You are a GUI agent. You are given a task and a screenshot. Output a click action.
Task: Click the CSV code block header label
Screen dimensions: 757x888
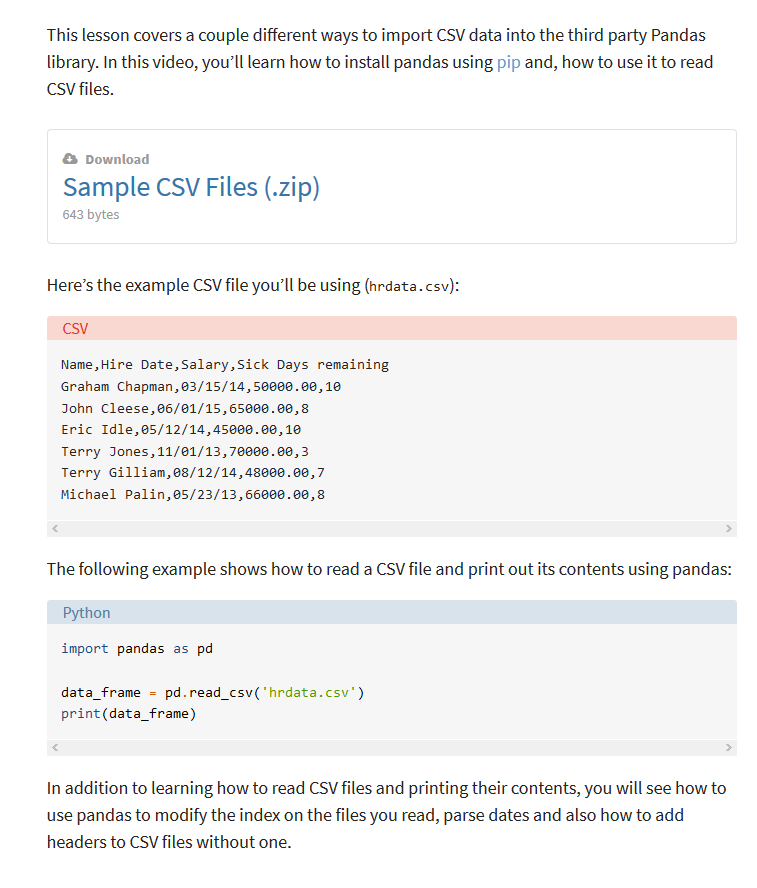(x=75, y=328)
